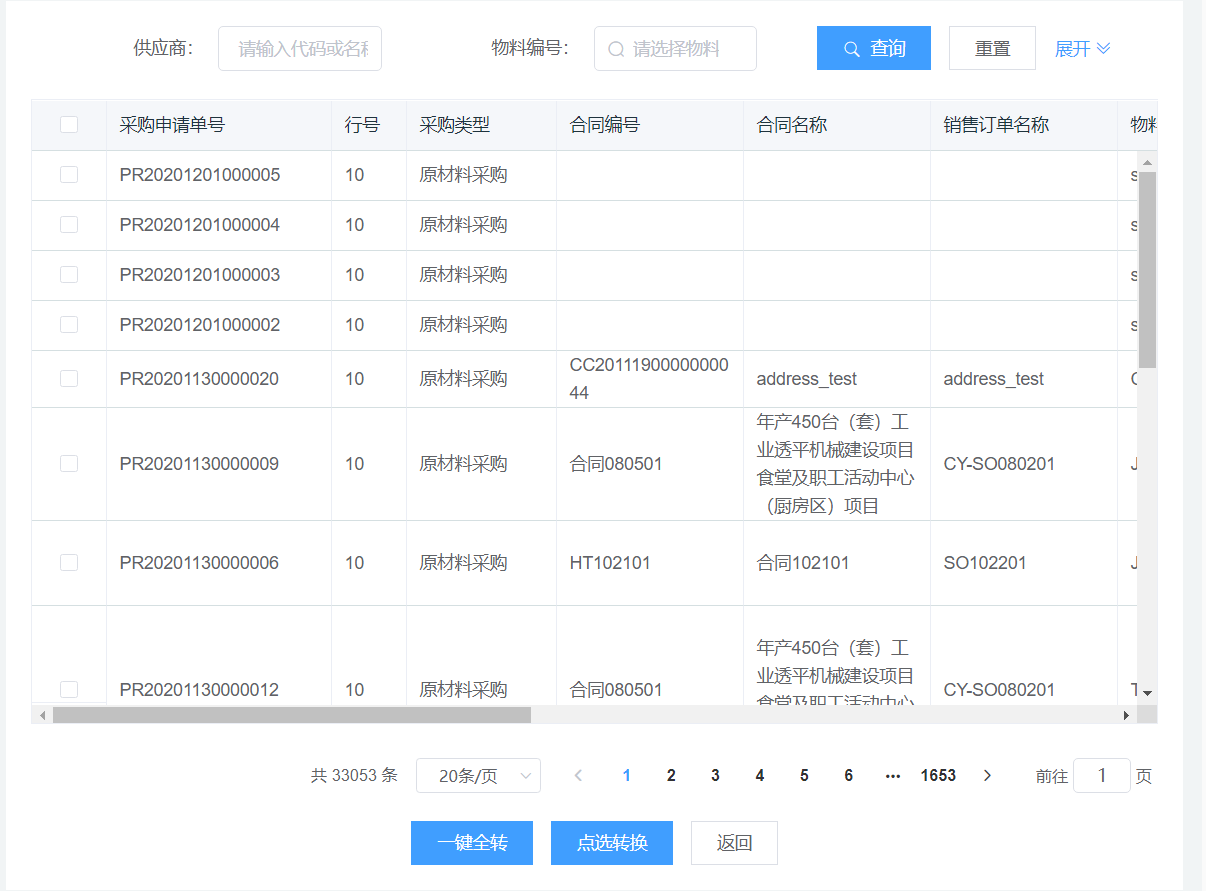
Task: Jump to last page 1653
Action: [938, 776]
